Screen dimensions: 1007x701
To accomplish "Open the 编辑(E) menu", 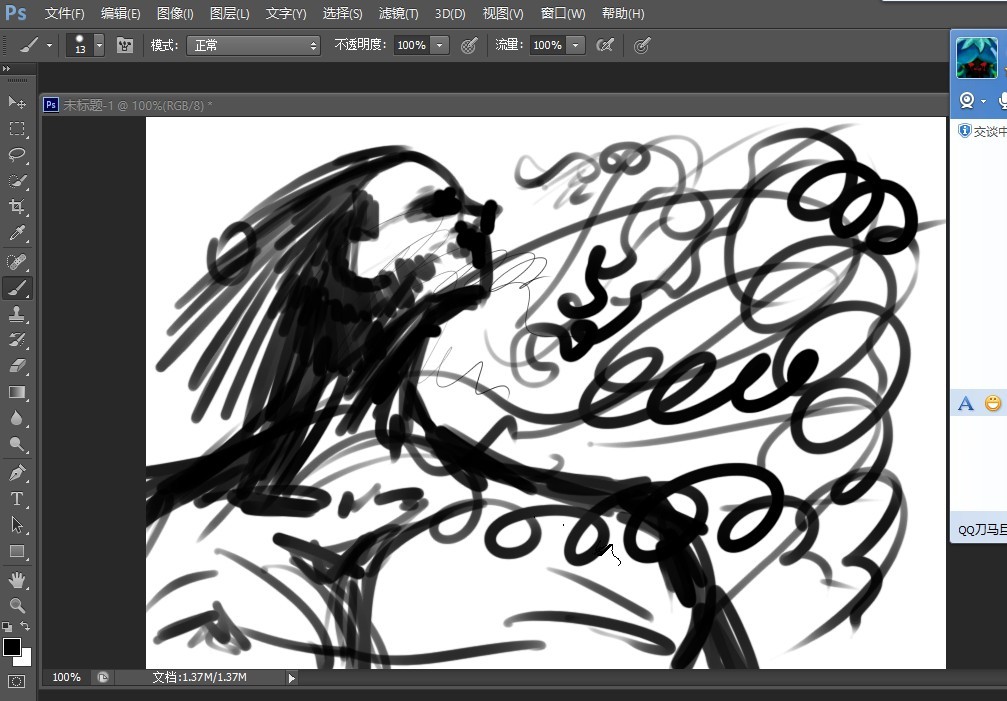I will pos(121,13).
